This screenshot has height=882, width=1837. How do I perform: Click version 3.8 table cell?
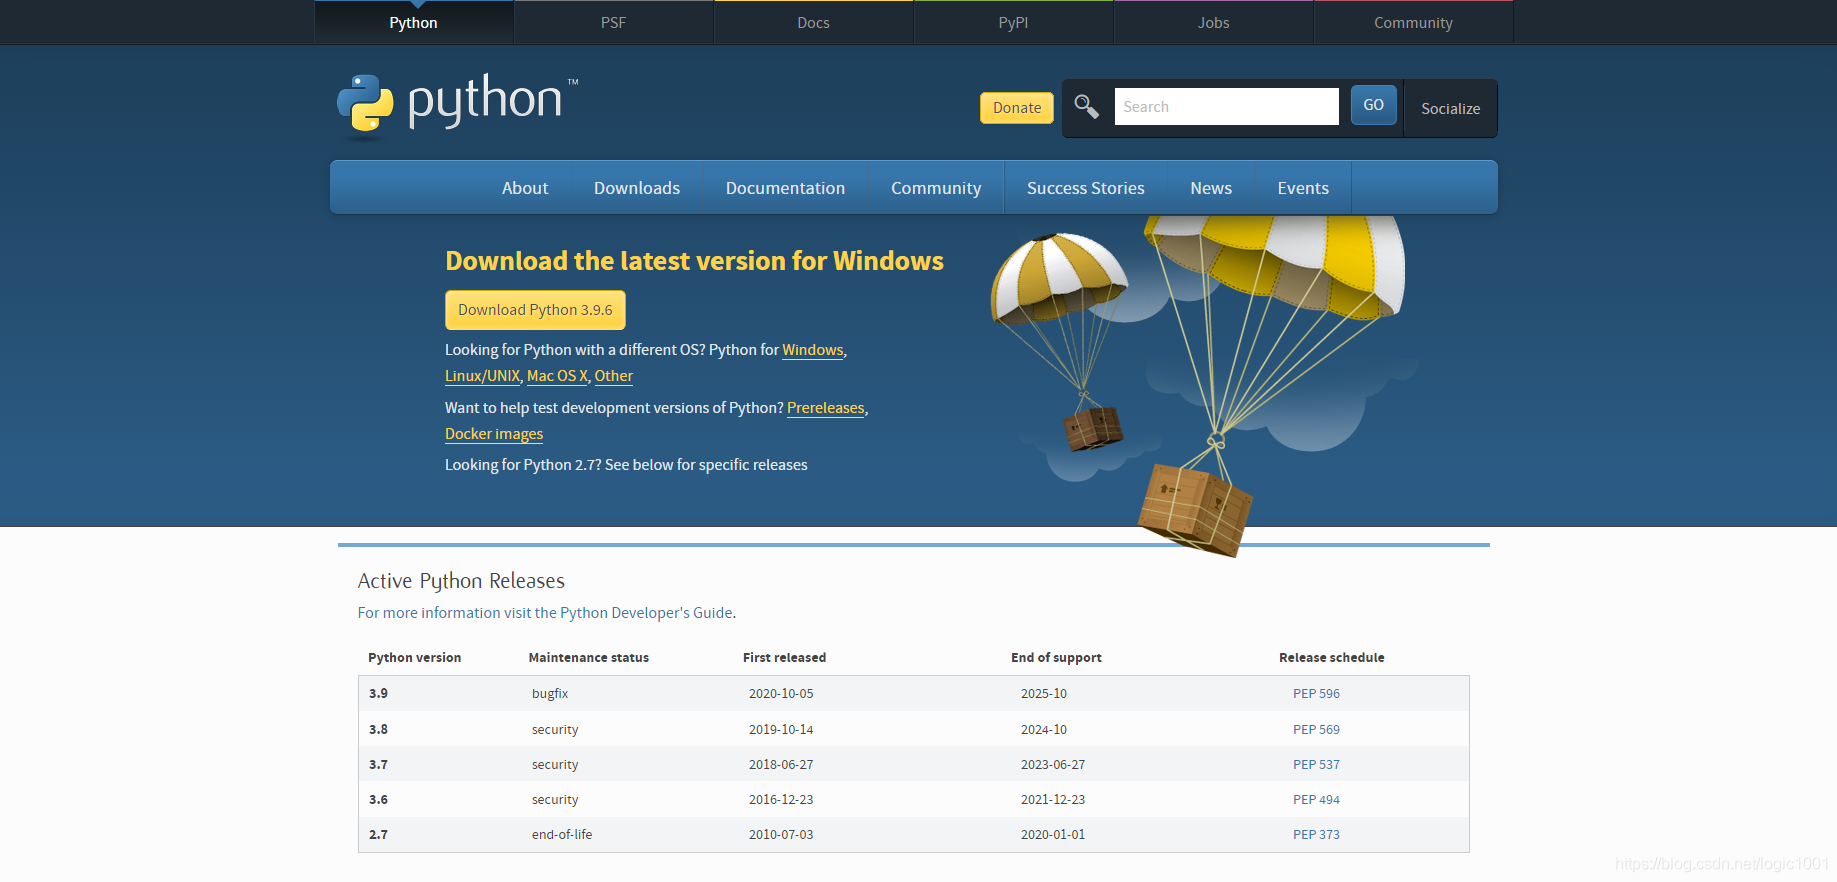(x=378, y=729)
